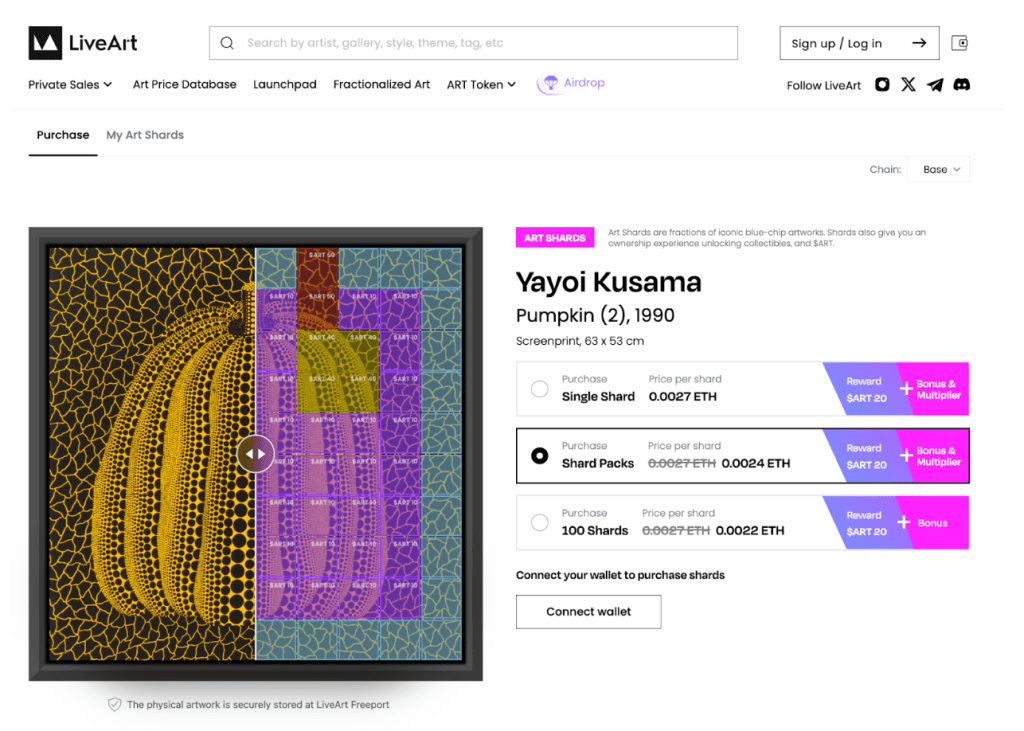Click Sign up / Log in button
The height and width of the screenshot is (731, 1024).
click(x=859, y=43)
